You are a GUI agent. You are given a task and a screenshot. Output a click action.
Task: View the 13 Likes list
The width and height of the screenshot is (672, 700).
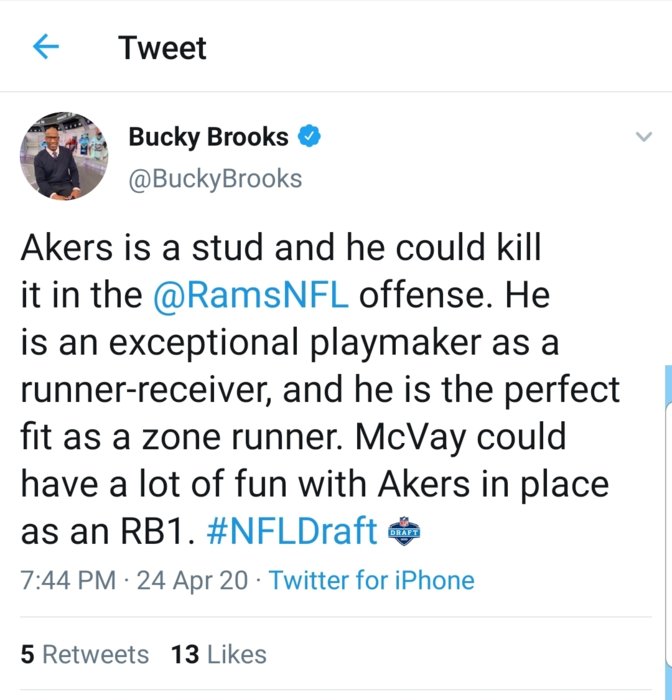click(219, 655)
